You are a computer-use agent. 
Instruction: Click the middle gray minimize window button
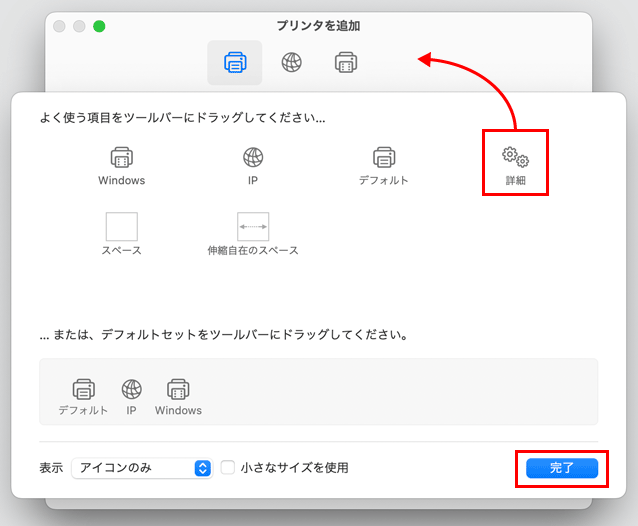pos(79,26)
